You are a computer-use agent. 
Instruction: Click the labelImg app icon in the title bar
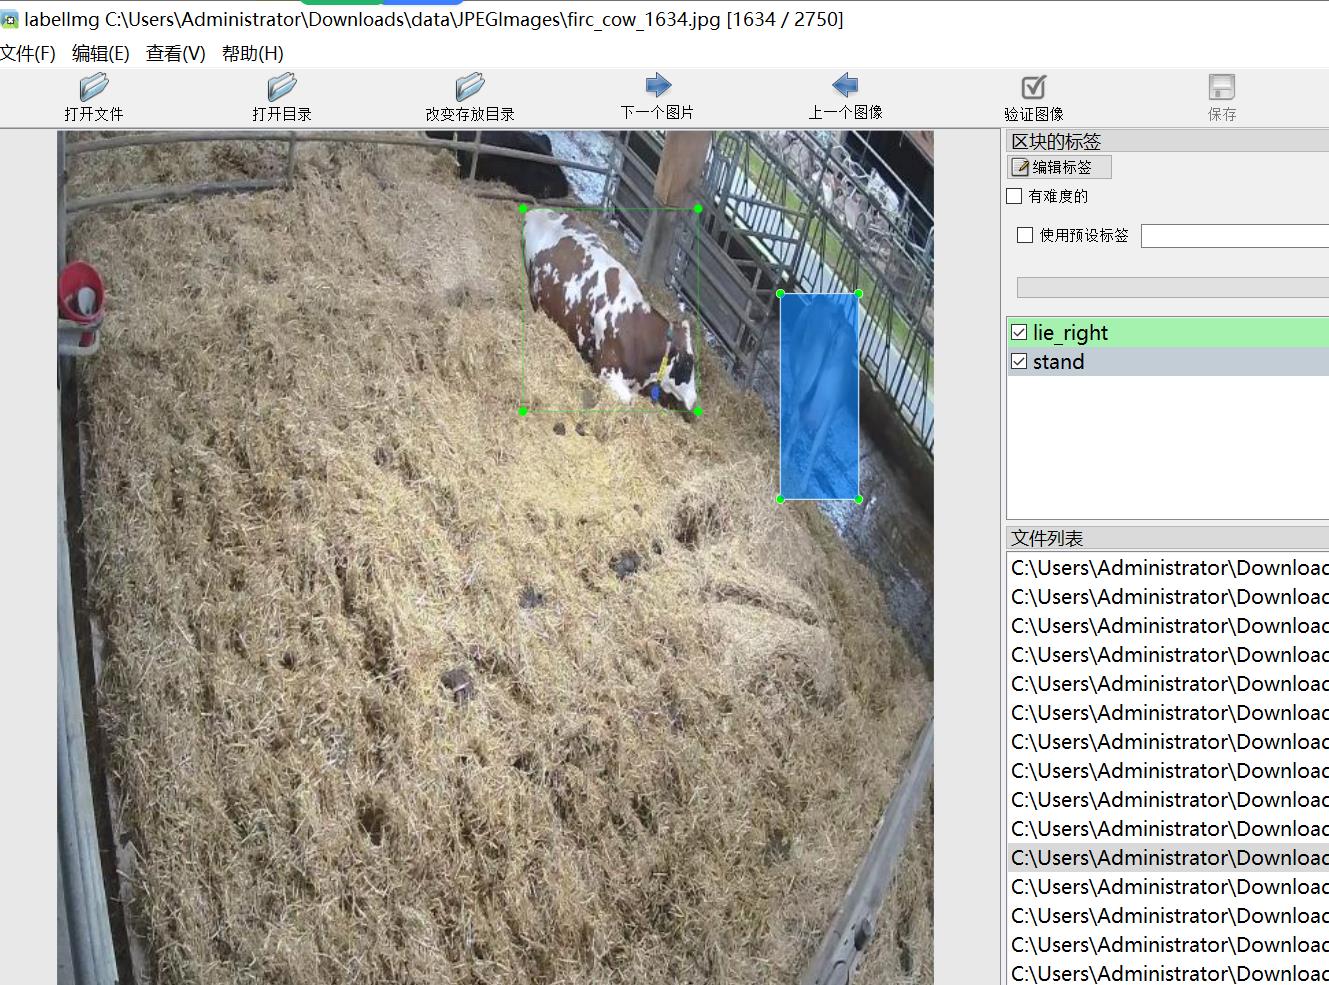click(10, 19)
